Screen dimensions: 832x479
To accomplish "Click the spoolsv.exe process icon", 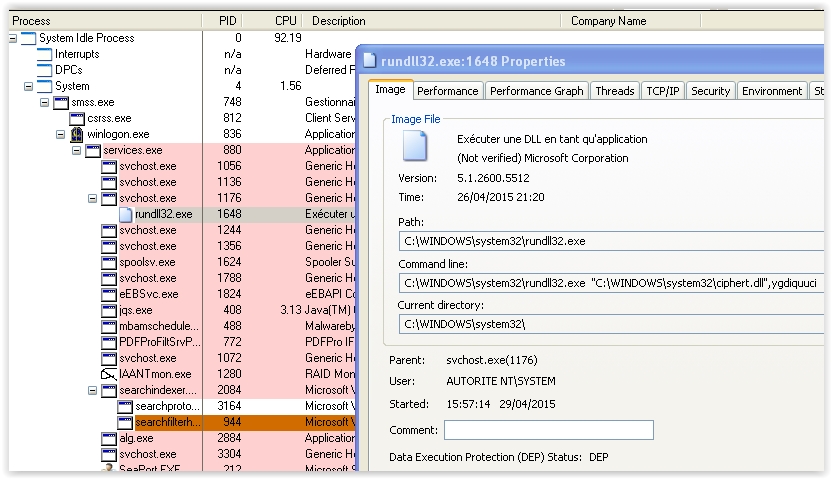I will [109, 263].
